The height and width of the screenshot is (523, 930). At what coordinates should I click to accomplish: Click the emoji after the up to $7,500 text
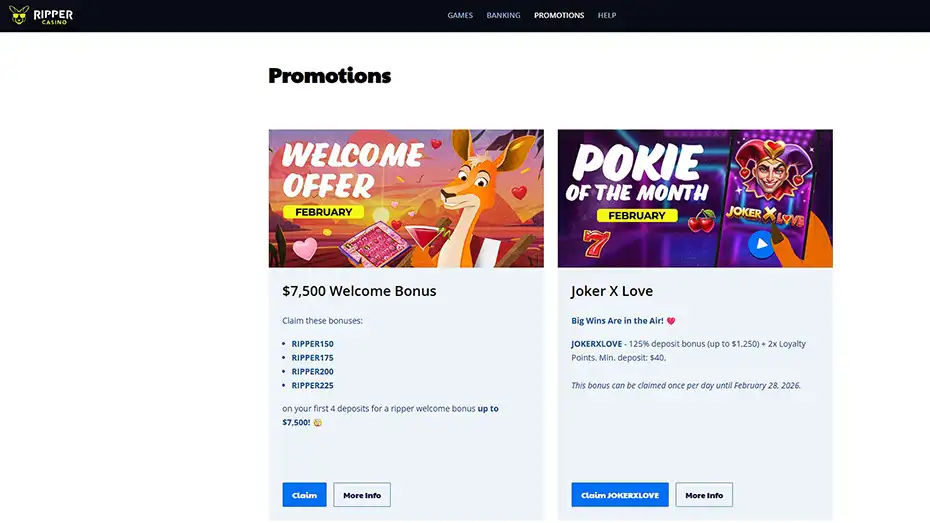click(x=317, y=423)
